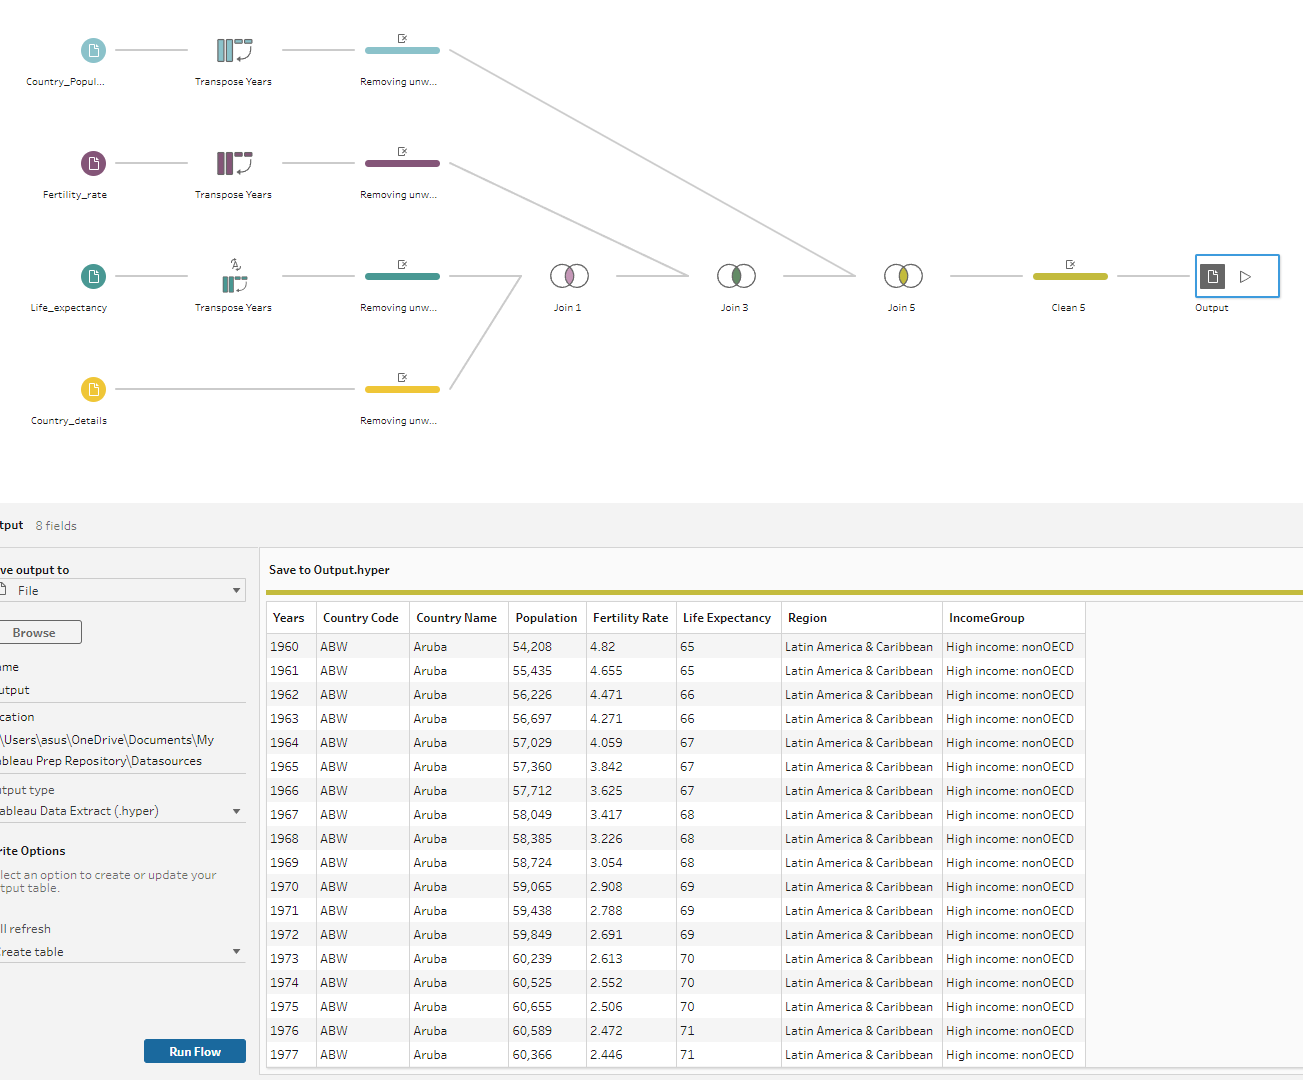
Task: Select the teal Removing unwanted clean step
Action: tap(402, 276)
